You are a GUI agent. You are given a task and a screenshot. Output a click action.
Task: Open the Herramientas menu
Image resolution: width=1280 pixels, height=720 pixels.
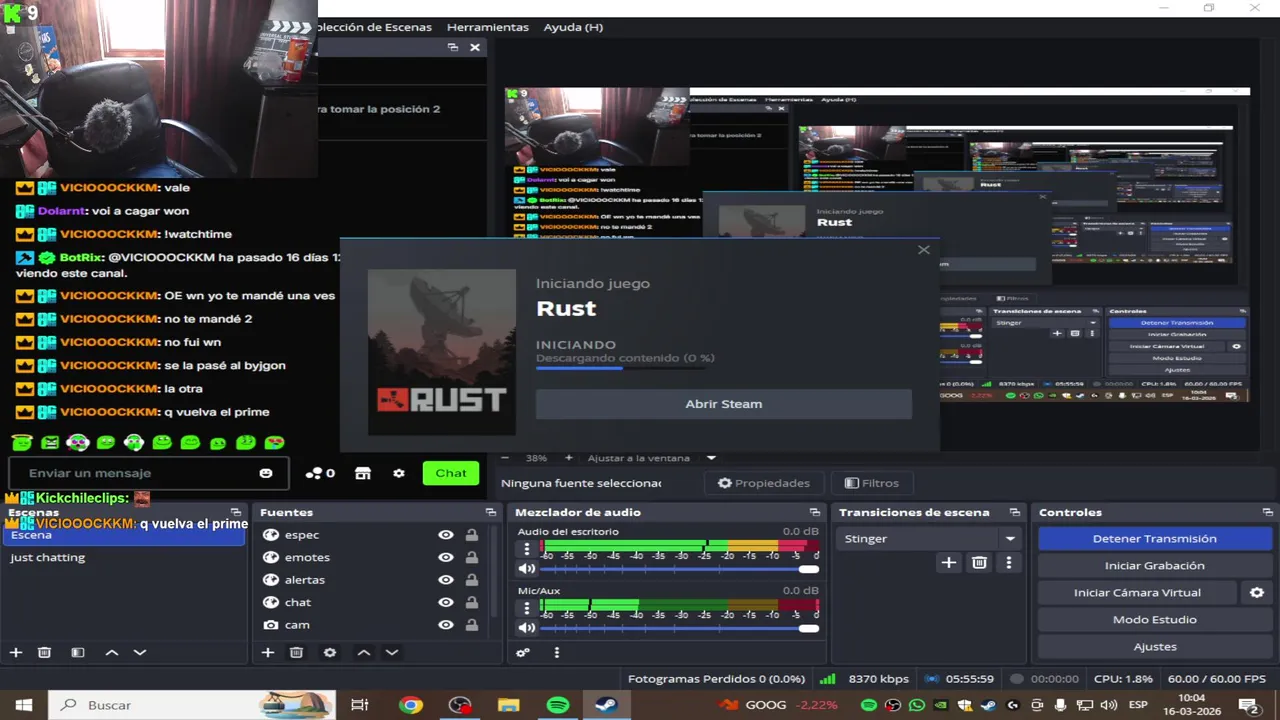coord(488,27)
